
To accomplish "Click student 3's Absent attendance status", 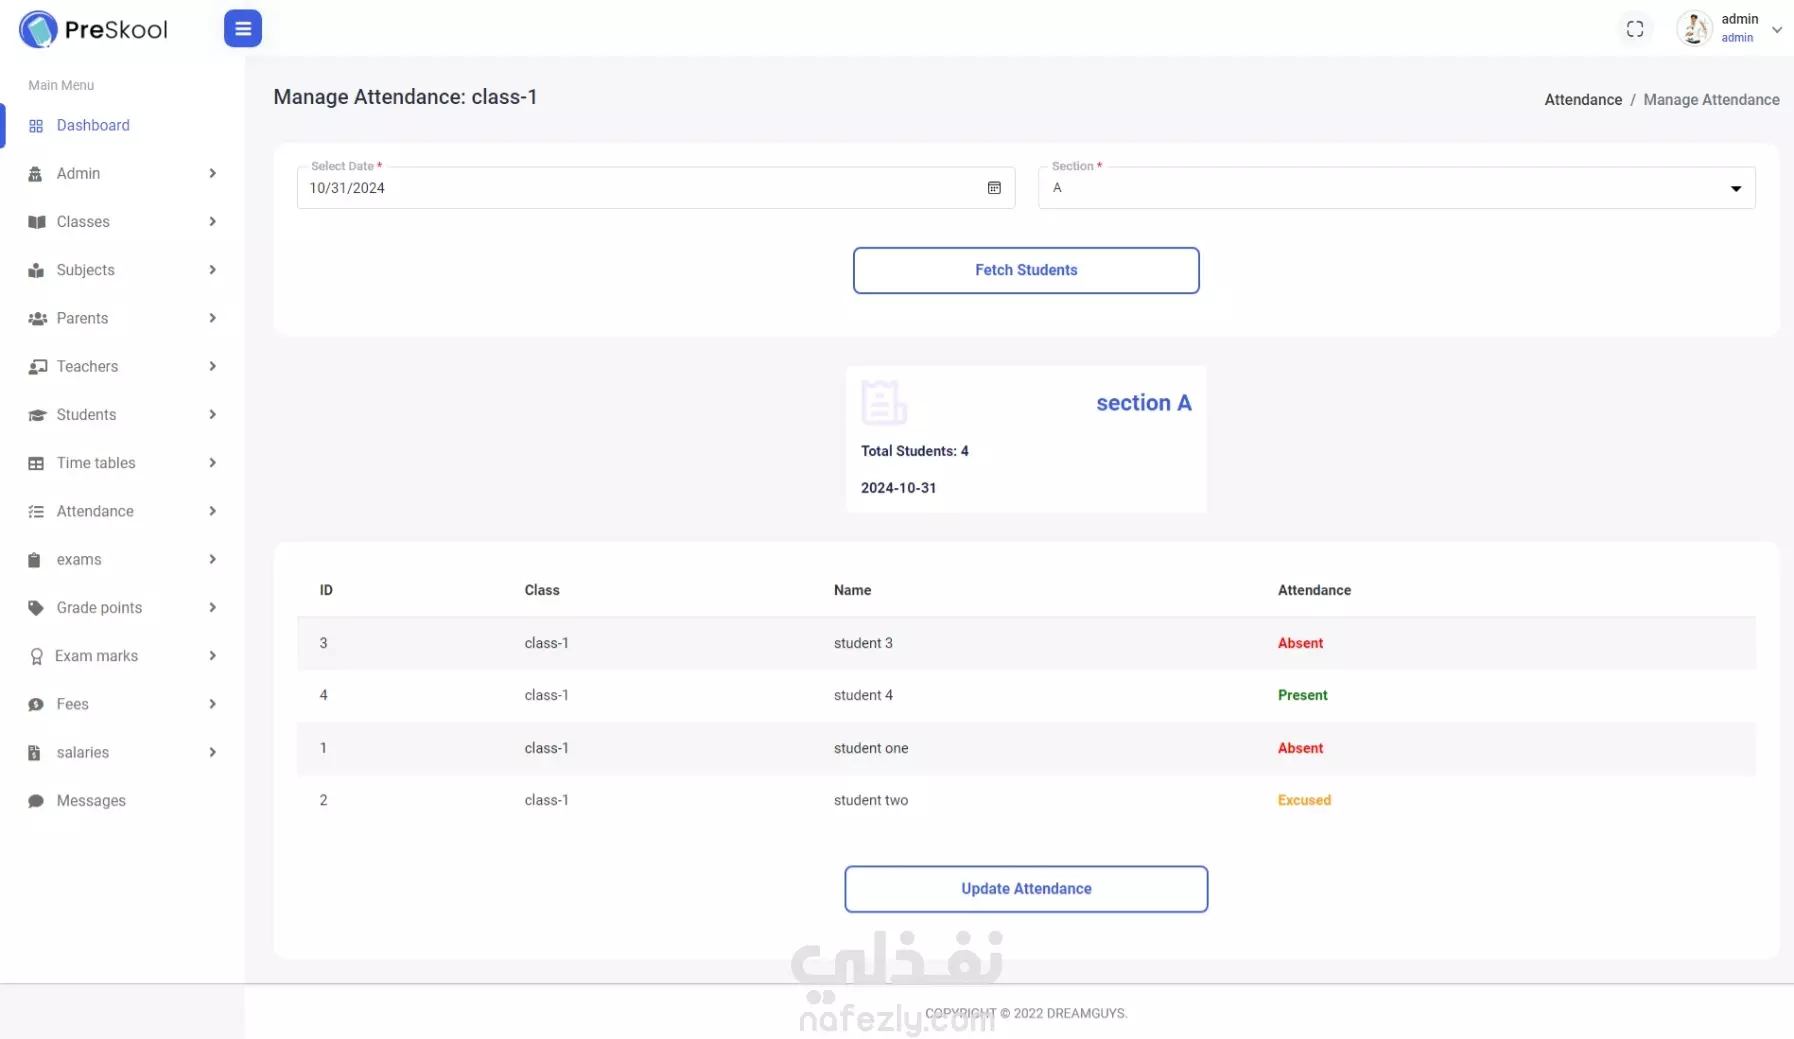I will [1300, 643].
